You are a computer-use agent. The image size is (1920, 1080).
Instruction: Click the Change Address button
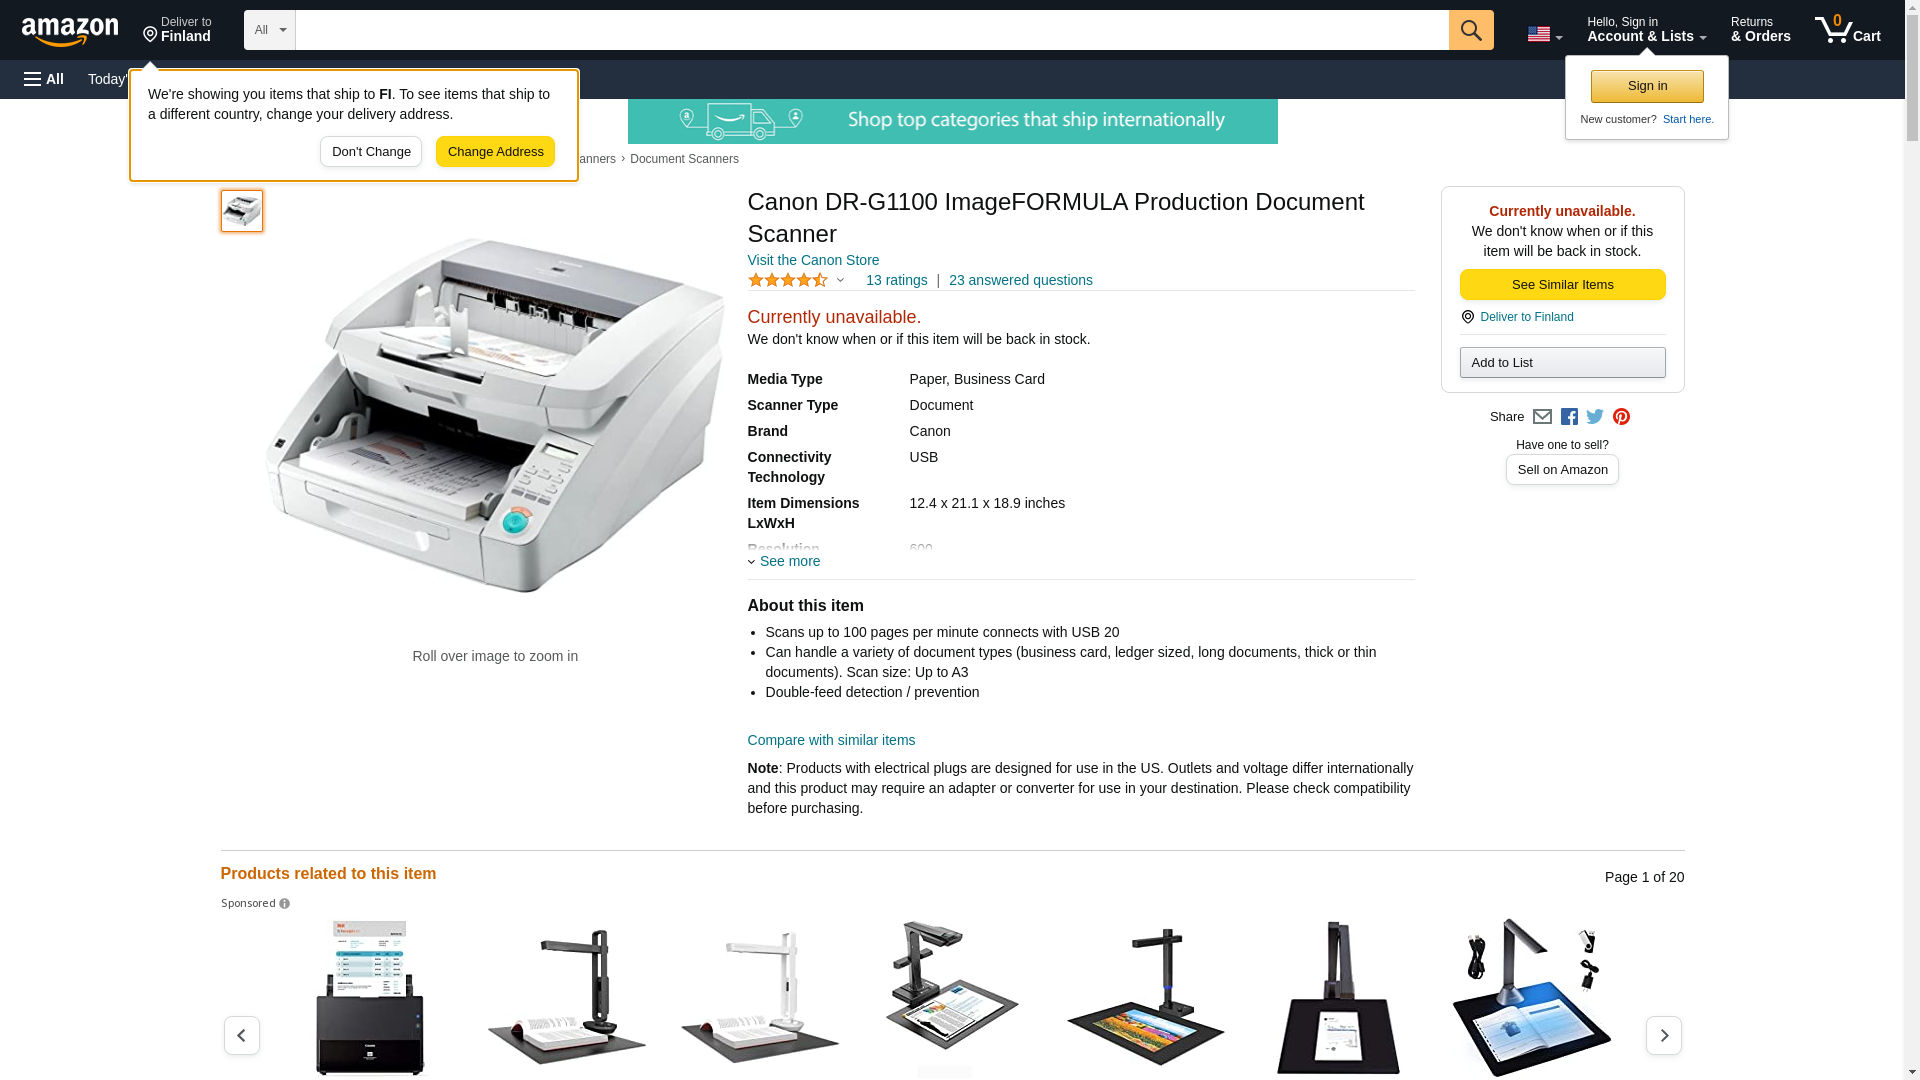coord(495,152)
